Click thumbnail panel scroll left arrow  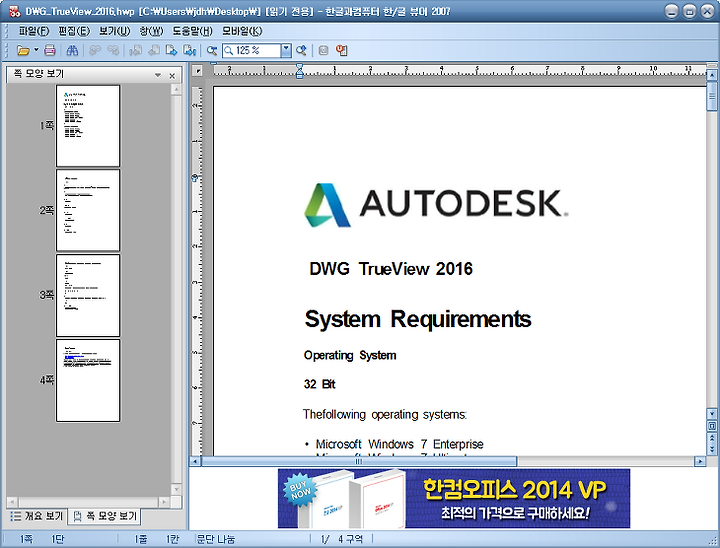[12, 502]
